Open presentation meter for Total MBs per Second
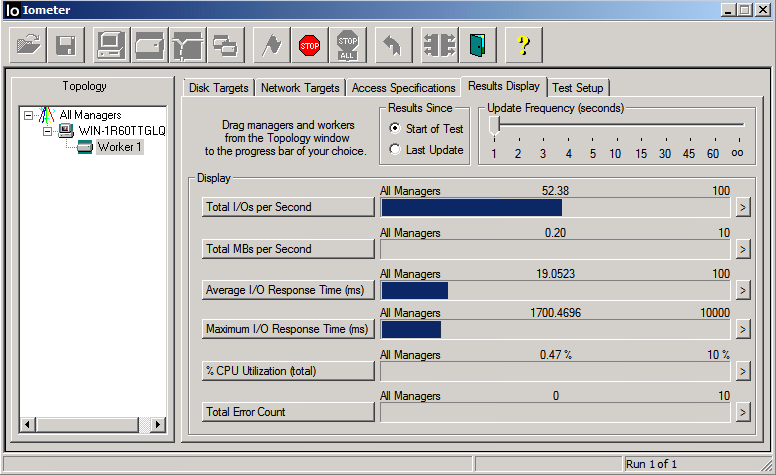Image resolution: width=776 pixels, height=475 pixels. (x=742, y=249)
